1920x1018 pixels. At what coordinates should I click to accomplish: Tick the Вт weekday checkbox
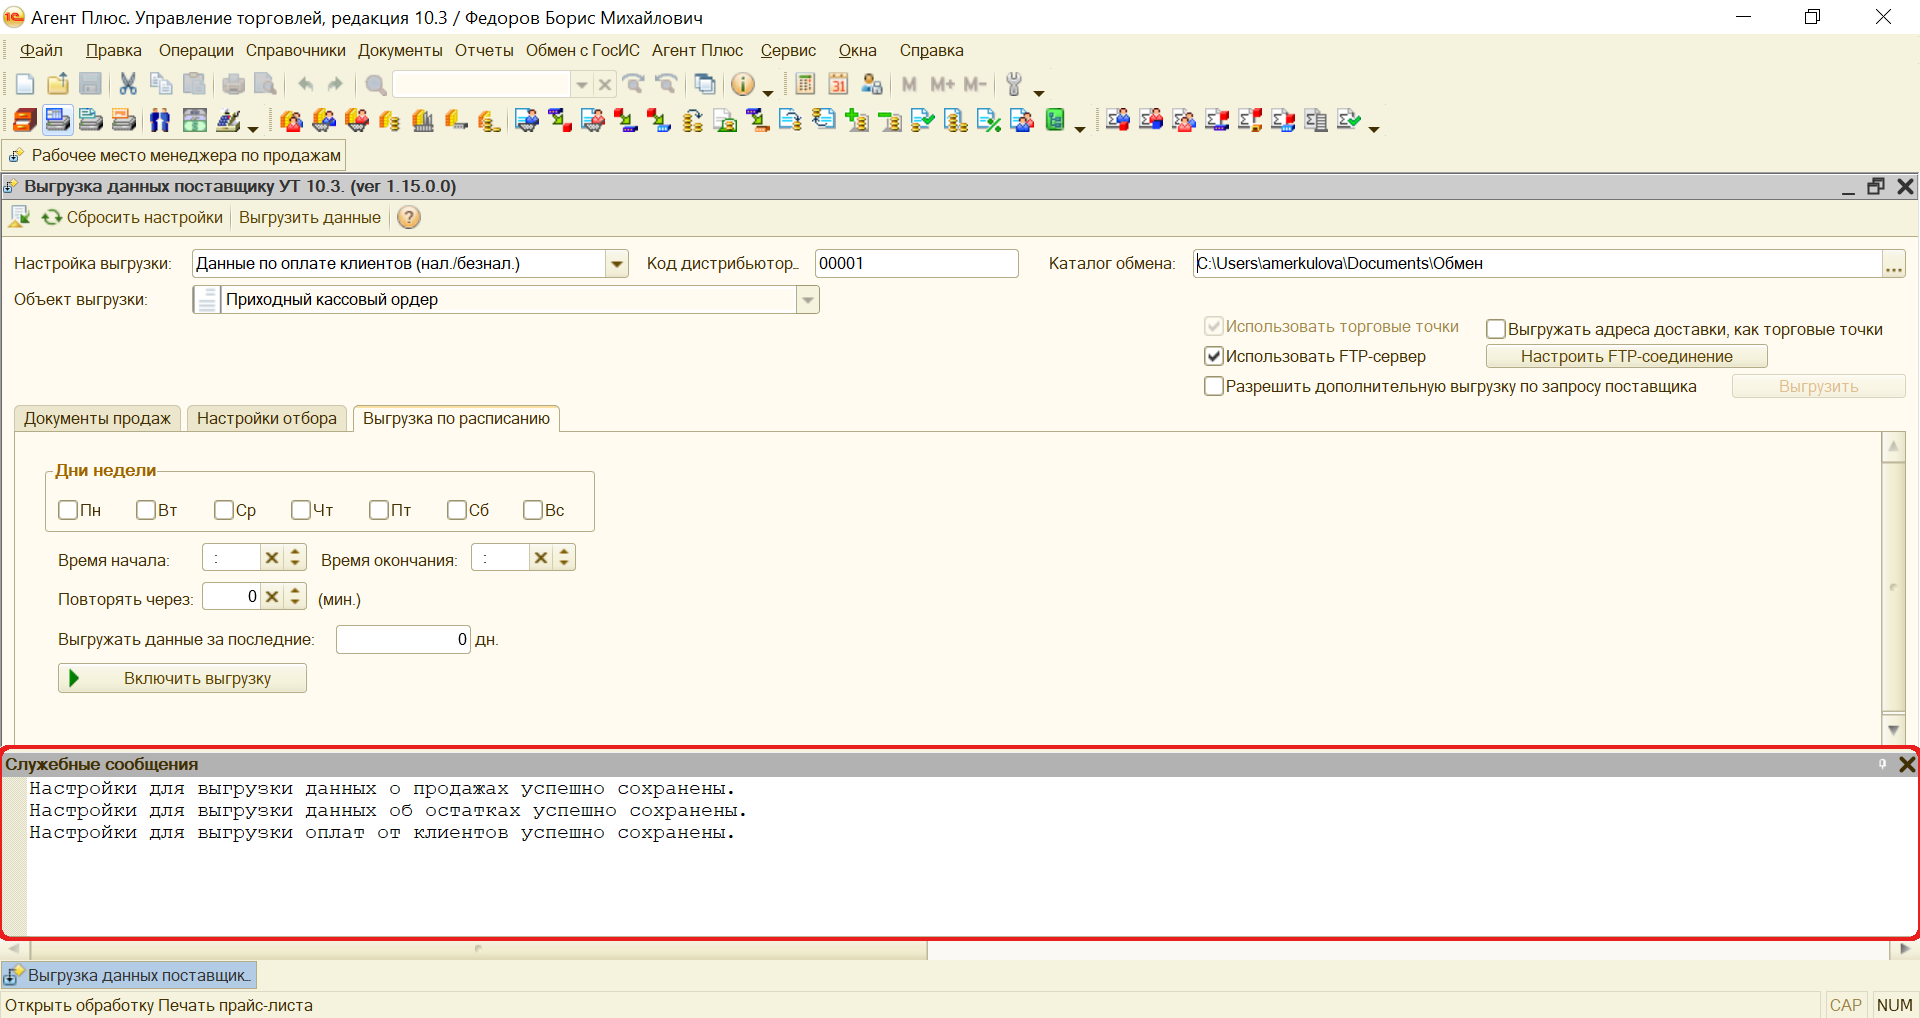146,510
